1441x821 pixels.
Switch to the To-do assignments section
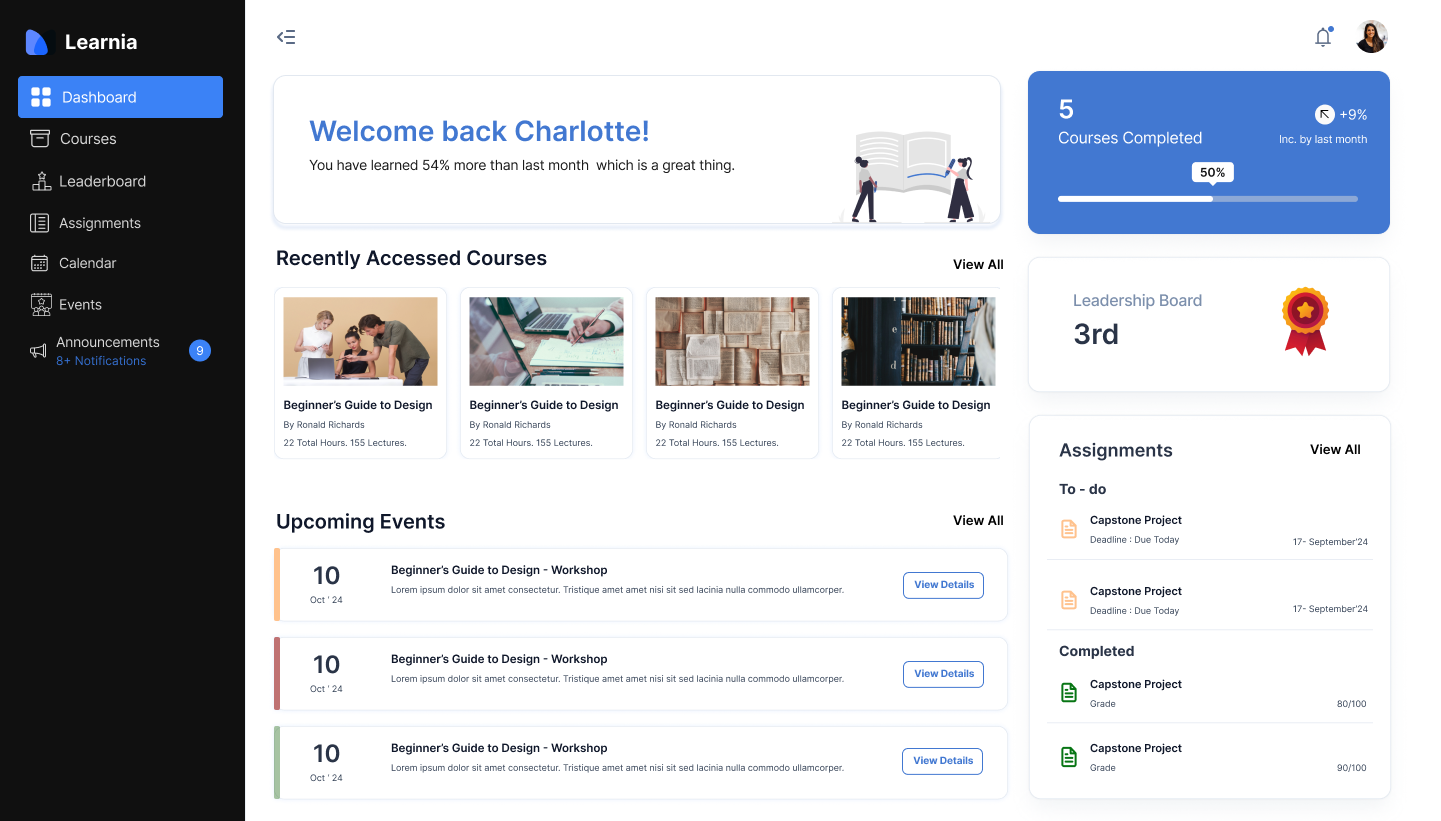pyautogui.click(x=1082, y=489)
